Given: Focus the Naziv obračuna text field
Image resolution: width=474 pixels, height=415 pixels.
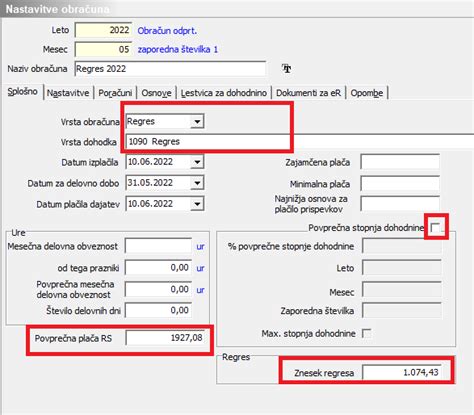Looking at the screenshot, I should pyautogui.click(x=170, y=69).
